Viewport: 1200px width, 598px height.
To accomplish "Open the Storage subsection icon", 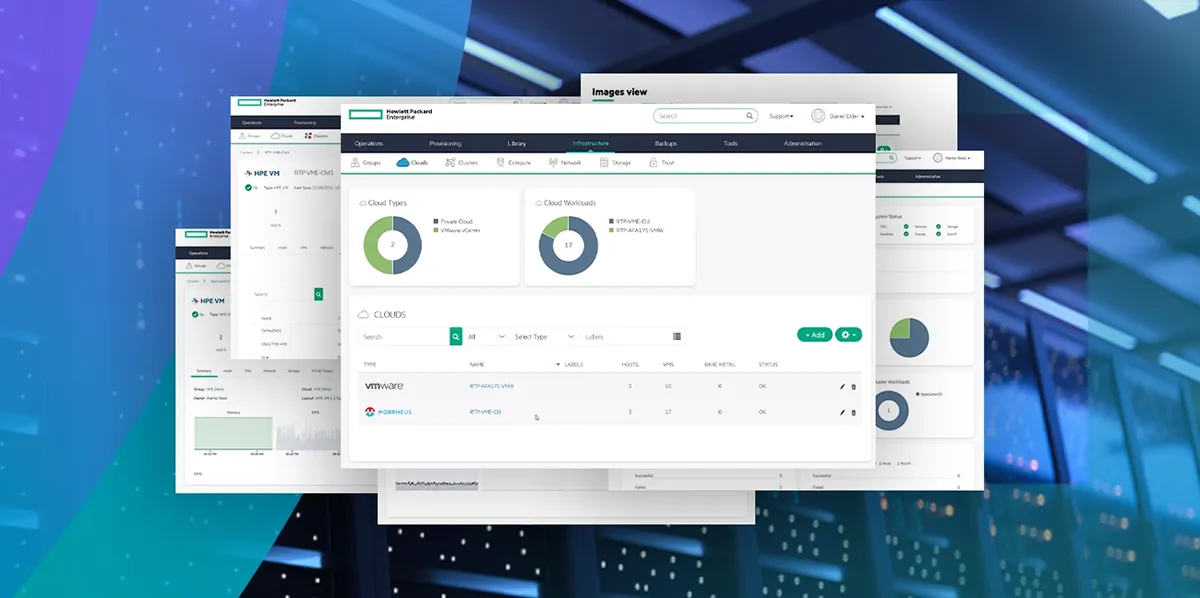I will tap(603, 162).
